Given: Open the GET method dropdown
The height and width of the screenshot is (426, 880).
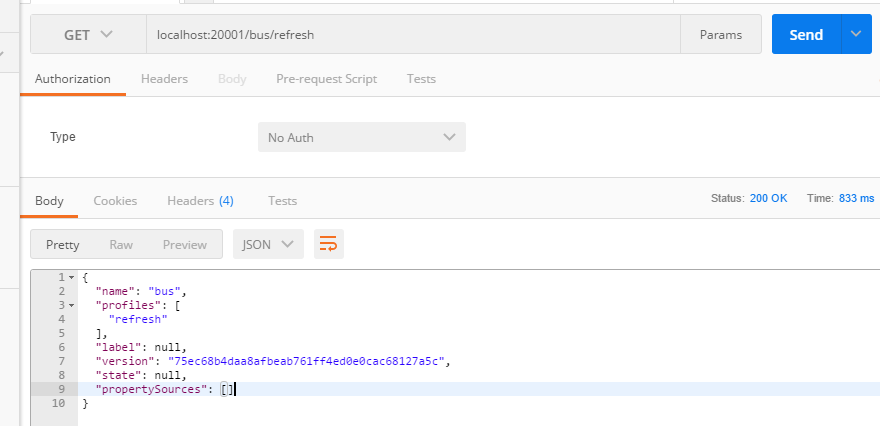Looking at the screenshot, I should click(x=89, y=35).
